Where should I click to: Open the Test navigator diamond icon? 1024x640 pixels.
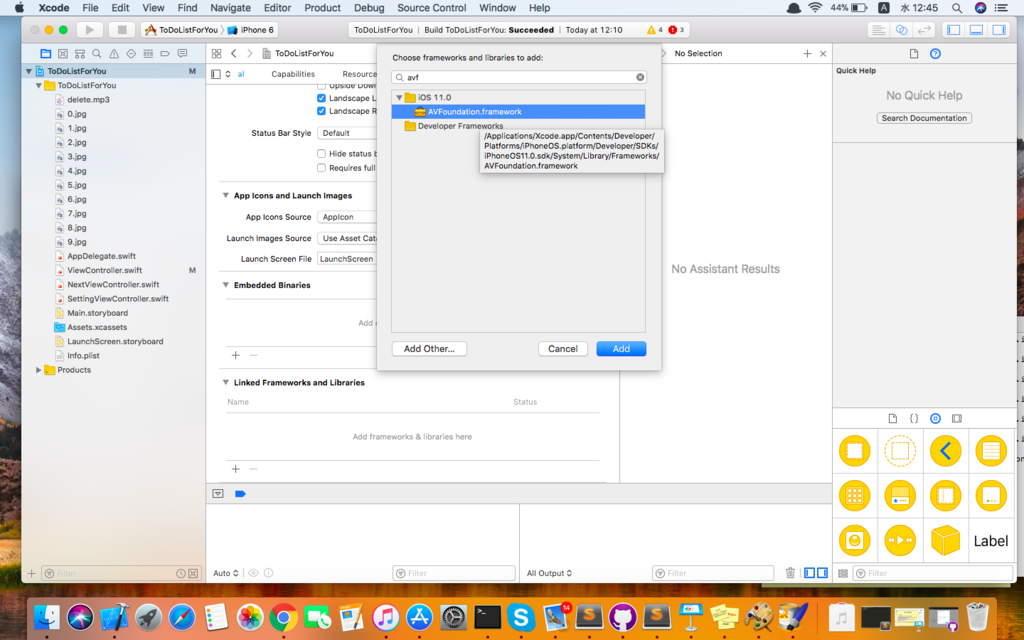[x=131, y=54]
